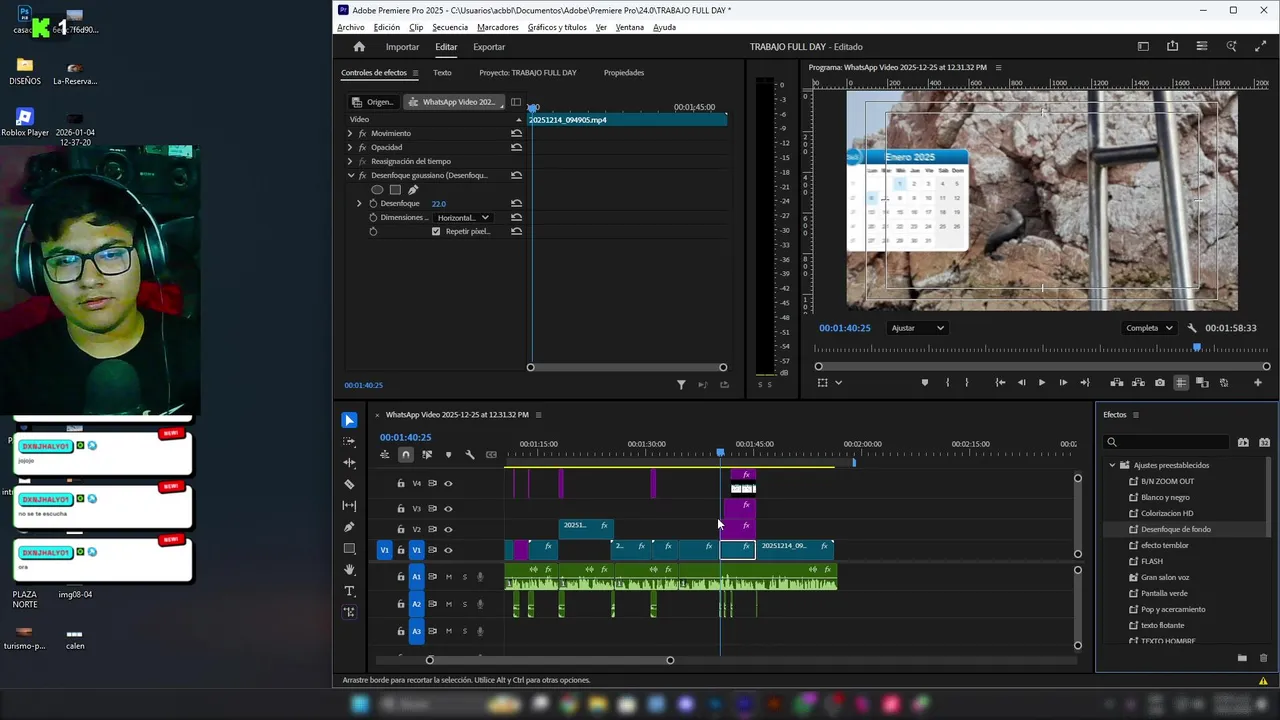Expand the Opacidad effect properties
Screen dimensions: 1280x720
[350, 147]
